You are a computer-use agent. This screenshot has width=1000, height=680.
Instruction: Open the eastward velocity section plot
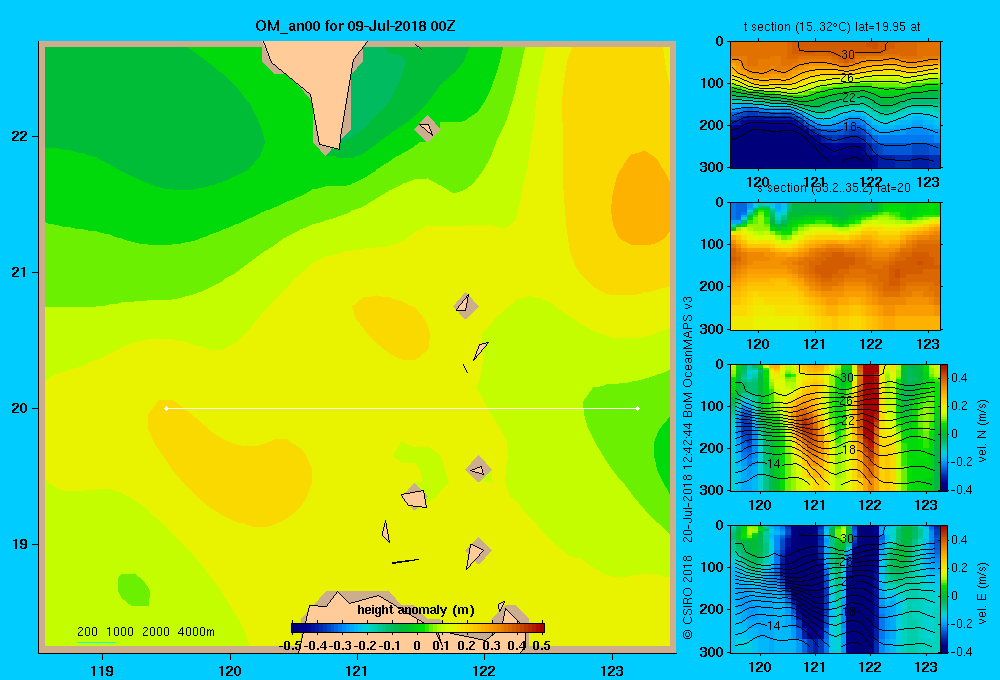[x=835, y=589]
